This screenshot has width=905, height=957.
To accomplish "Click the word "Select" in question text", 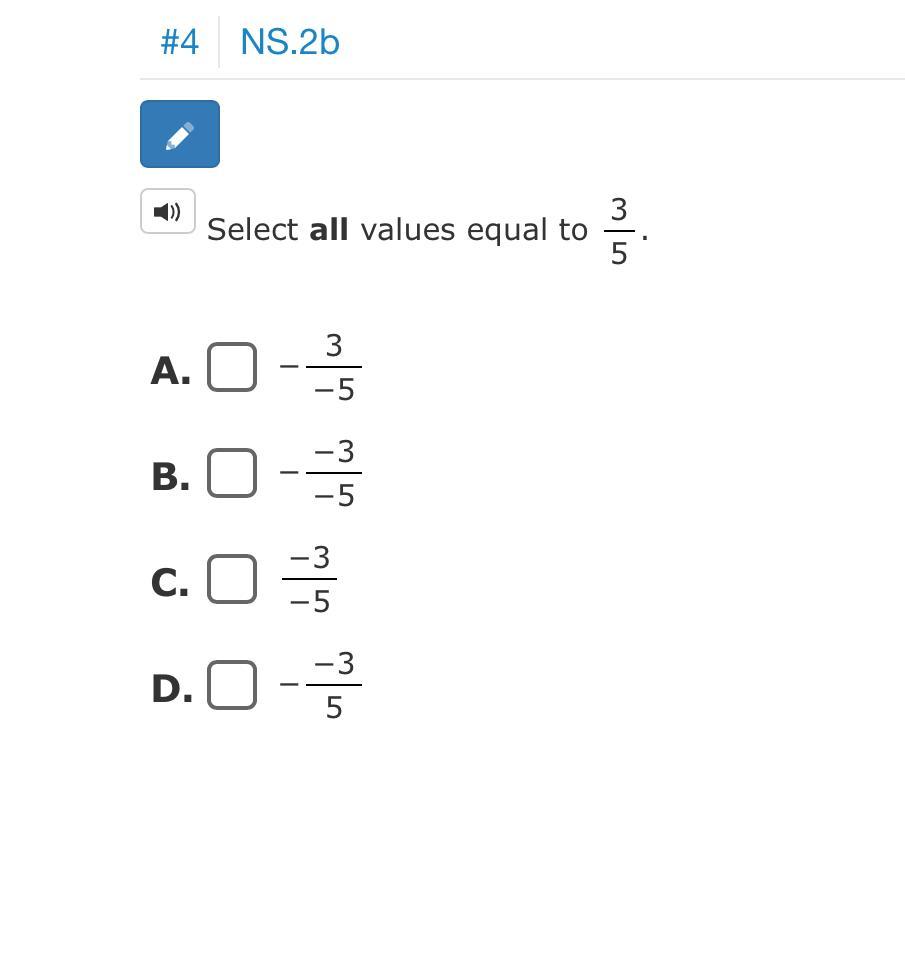I will pyautogui.click(x=252, y=230).
